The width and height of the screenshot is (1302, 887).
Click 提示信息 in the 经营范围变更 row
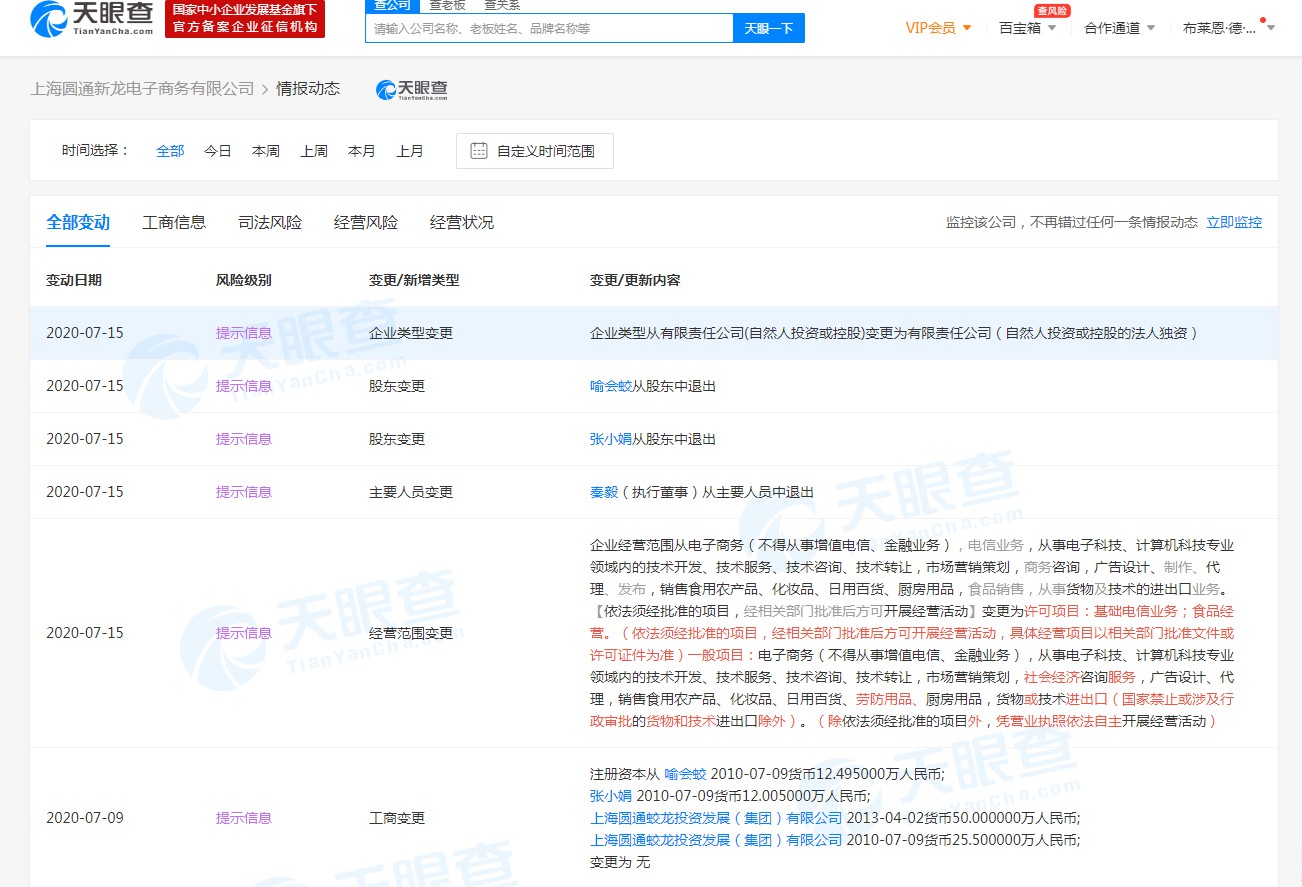[244, 633]
